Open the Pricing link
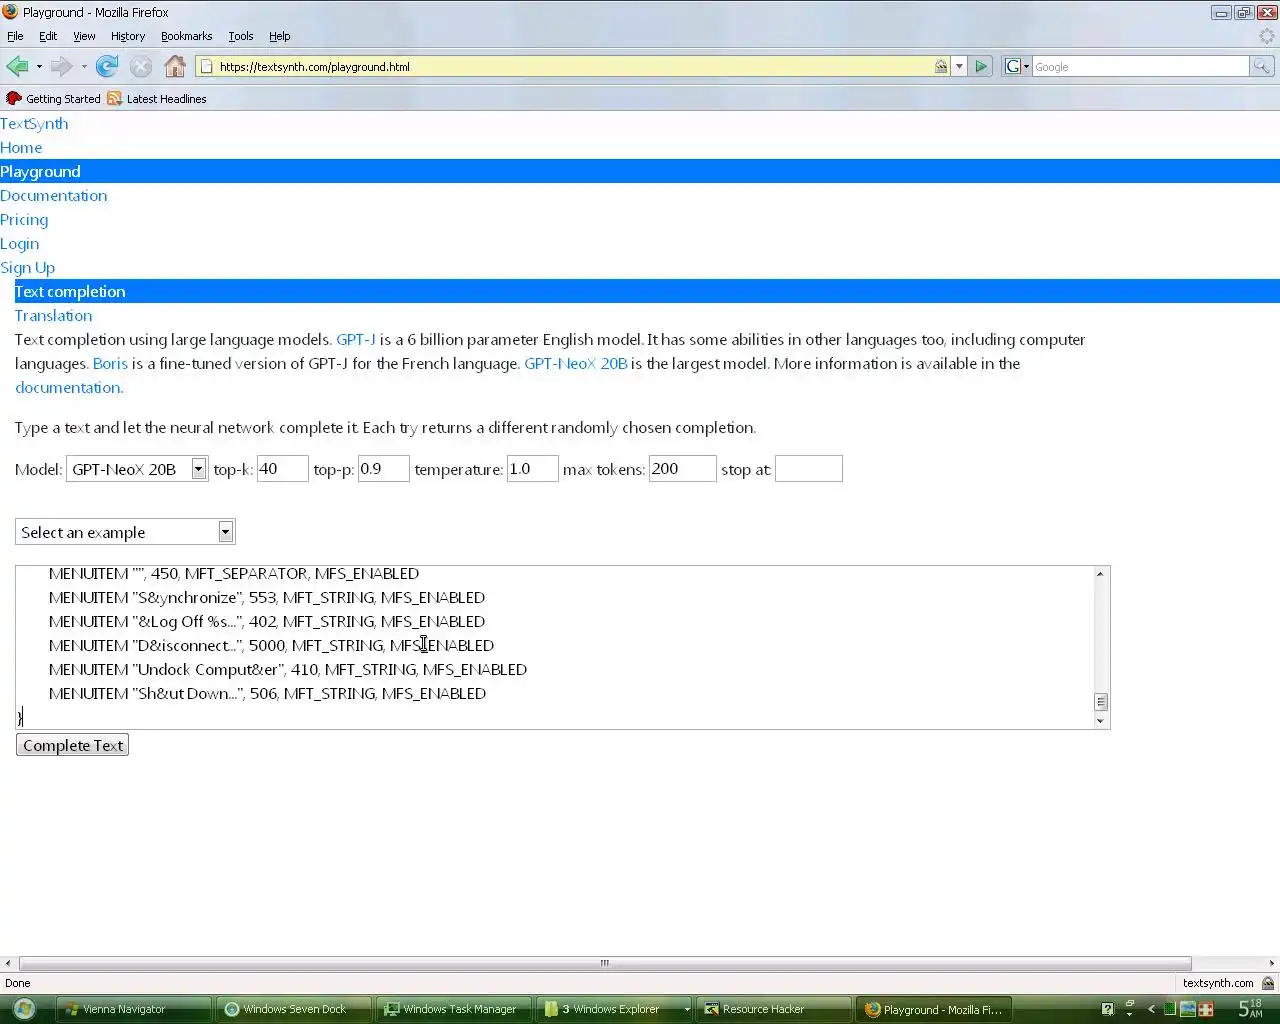The image size is (1280, 1024). [24, 220]
